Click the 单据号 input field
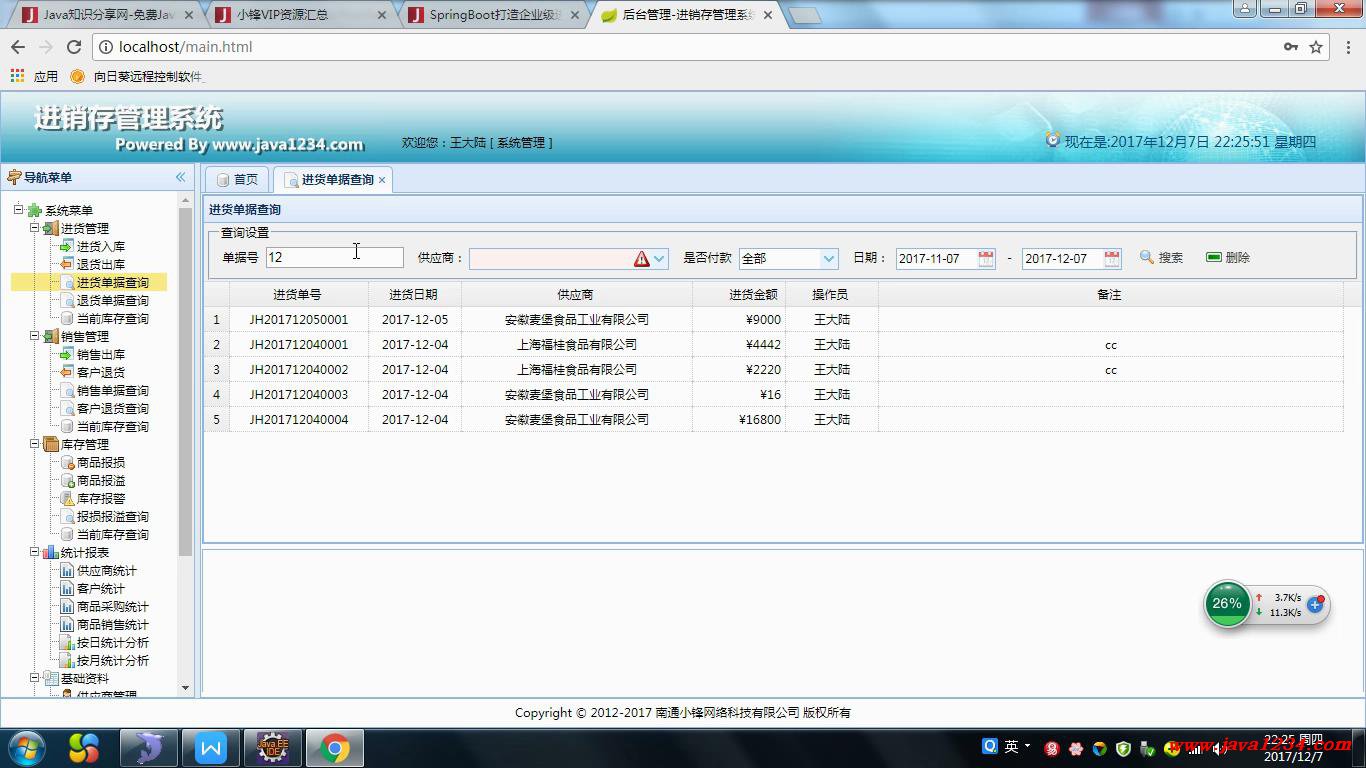Image resolution: width=1366 pixels, height=768 pixels. click(x=334, y=258)
